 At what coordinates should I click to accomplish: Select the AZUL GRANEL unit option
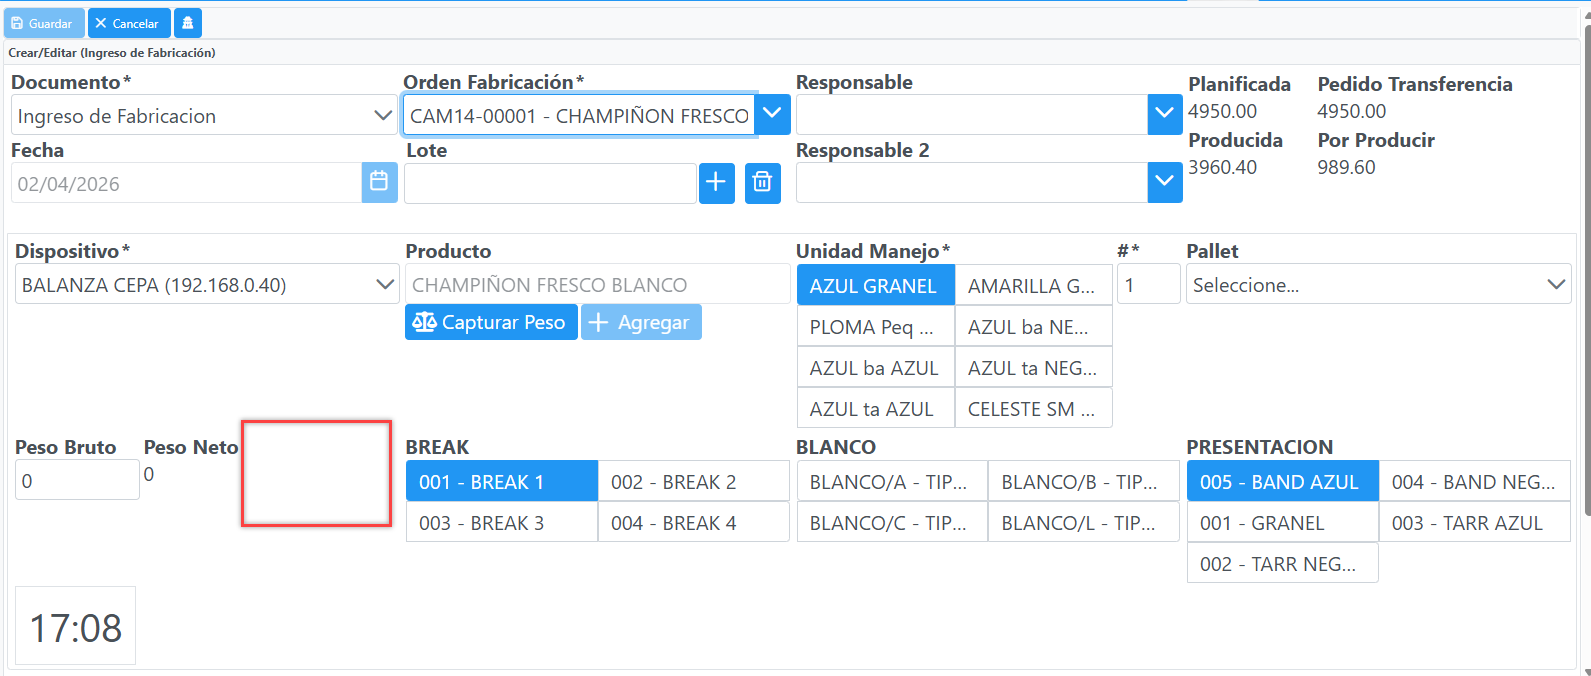(x=876, y=285)
